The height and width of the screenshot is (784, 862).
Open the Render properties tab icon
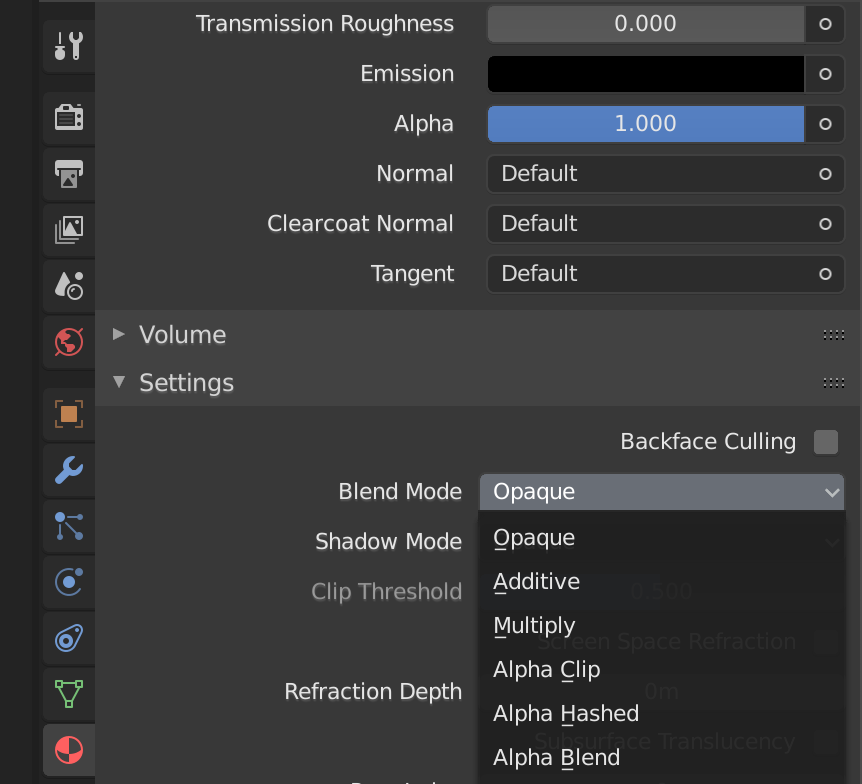(x=68, y=118)
